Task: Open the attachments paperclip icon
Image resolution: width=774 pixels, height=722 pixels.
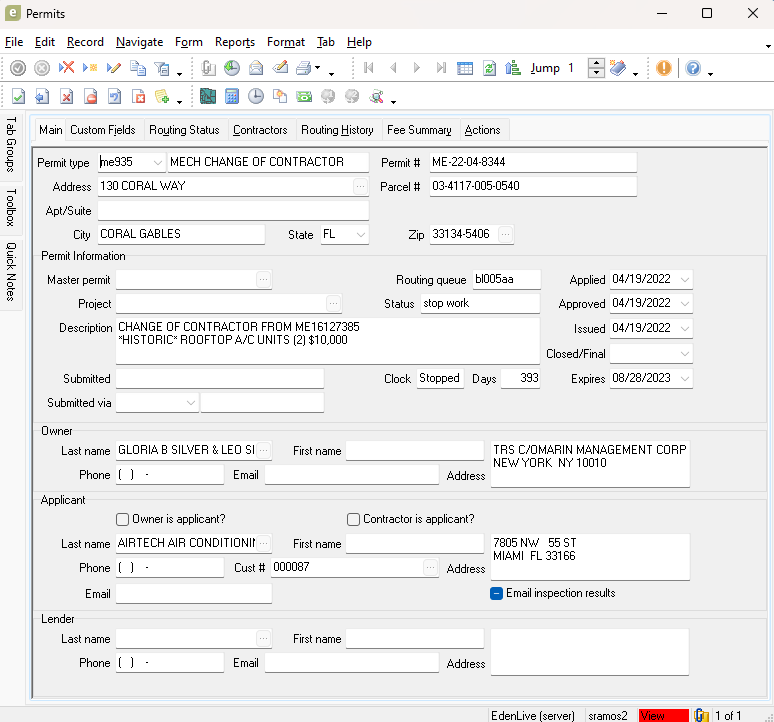Action: [x=208, y=68]
